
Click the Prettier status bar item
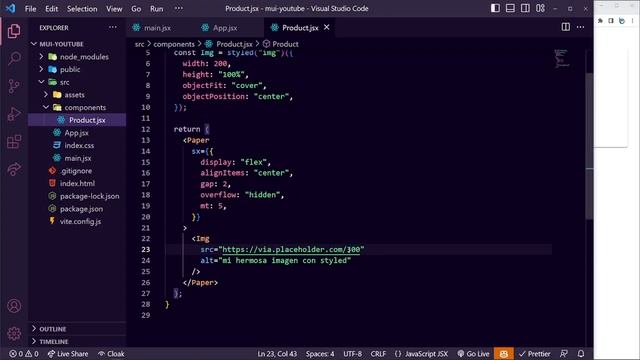pos(534,354)
